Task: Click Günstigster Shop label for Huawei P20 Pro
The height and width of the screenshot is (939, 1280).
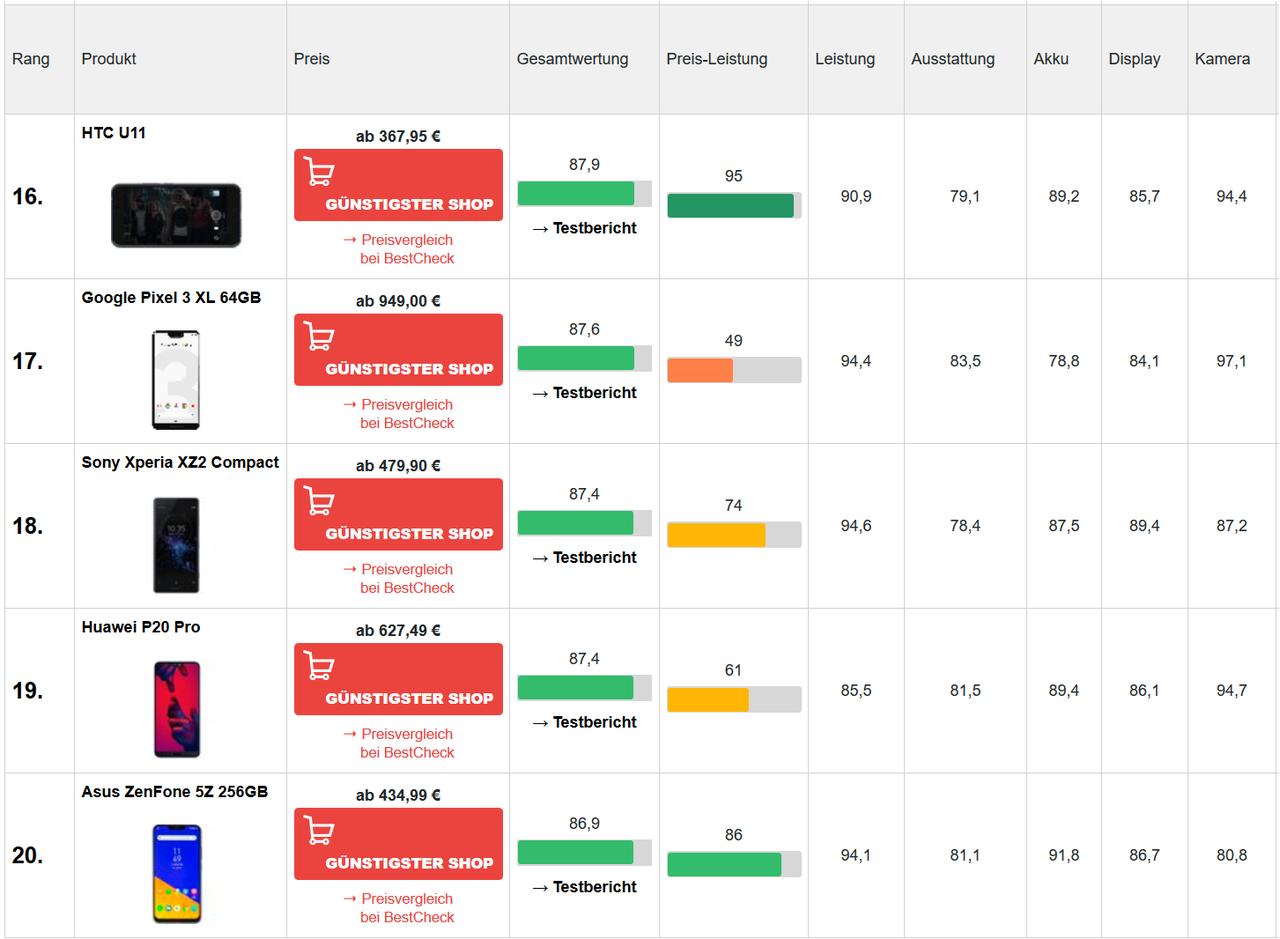Action: click(409, 698)
